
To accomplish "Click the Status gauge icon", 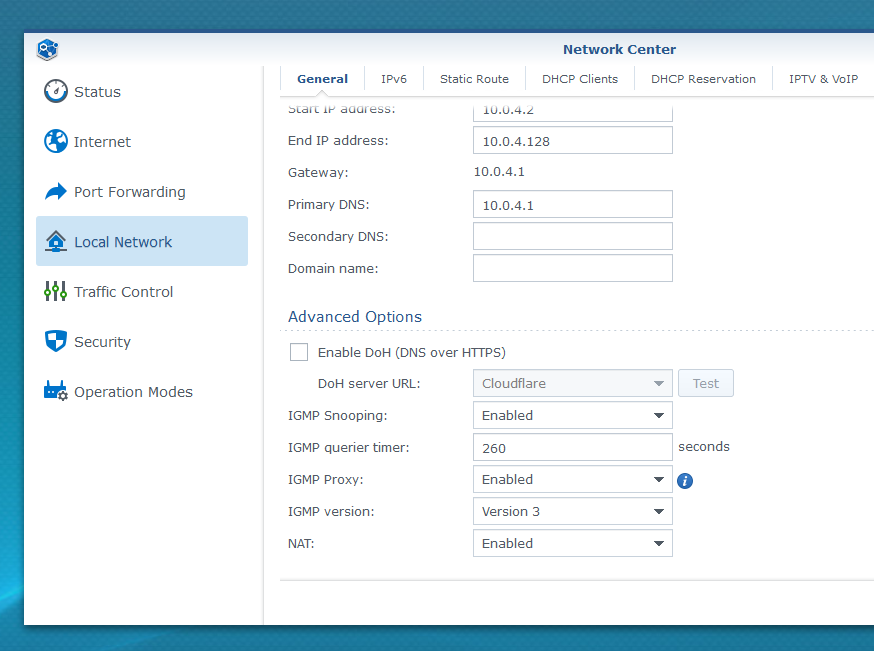I will (55, 92).
